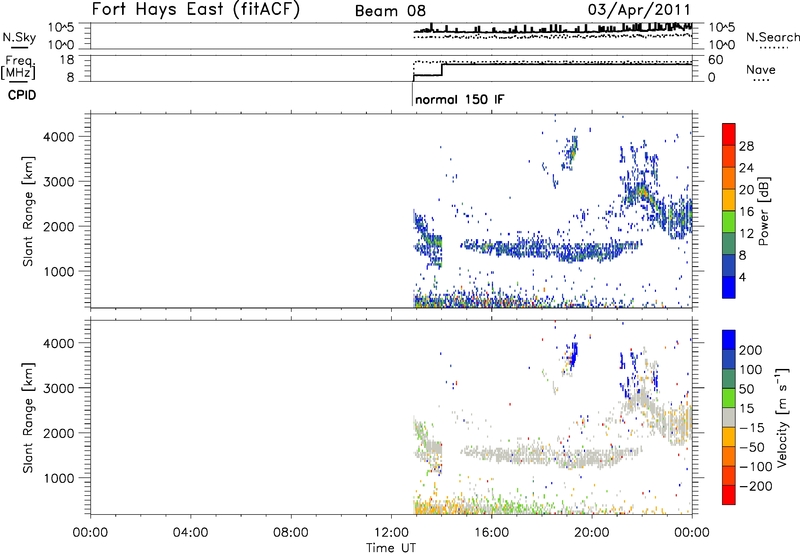Click the 24 label on power colorbar
Screen dimensions: 800x554
pos(746,168)
